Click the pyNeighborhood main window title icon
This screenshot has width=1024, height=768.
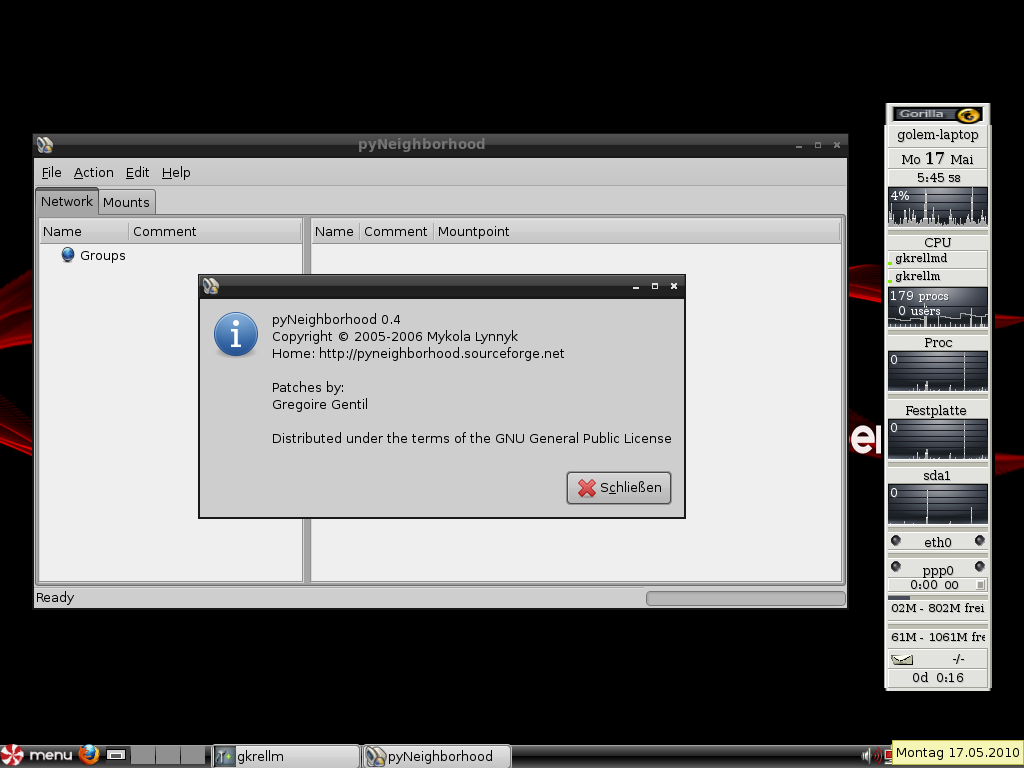[44, 144]
